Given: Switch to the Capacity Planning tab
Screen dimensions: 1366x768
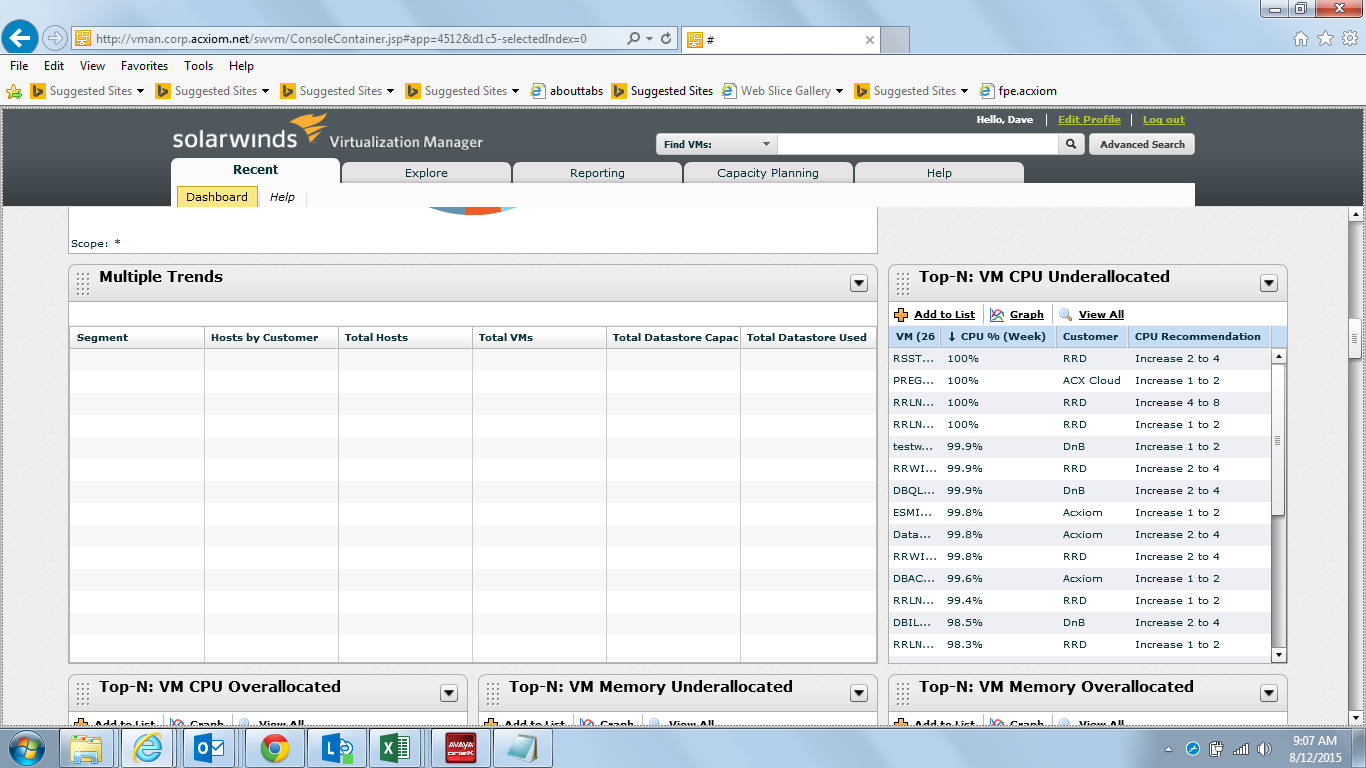Looking at the screenshot, I should click(x=768, y=173).
